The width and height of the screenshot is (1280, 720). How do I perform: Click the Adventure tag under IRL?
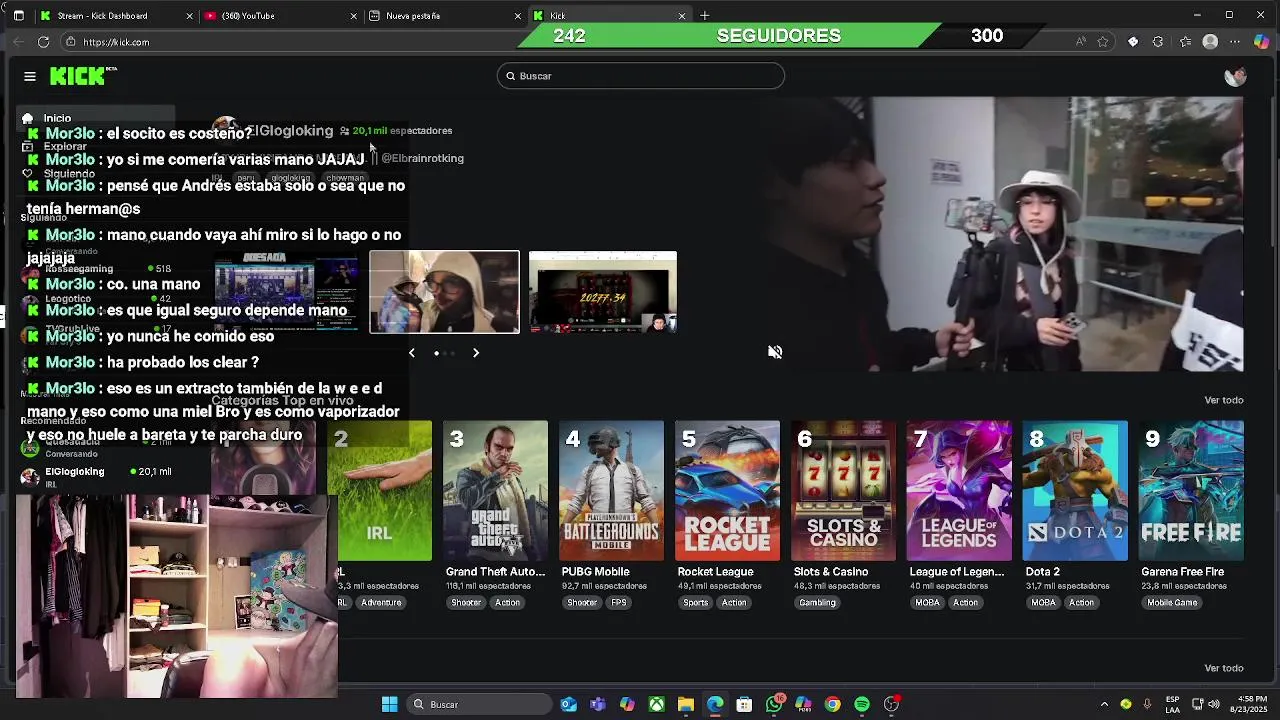(381, 603)
